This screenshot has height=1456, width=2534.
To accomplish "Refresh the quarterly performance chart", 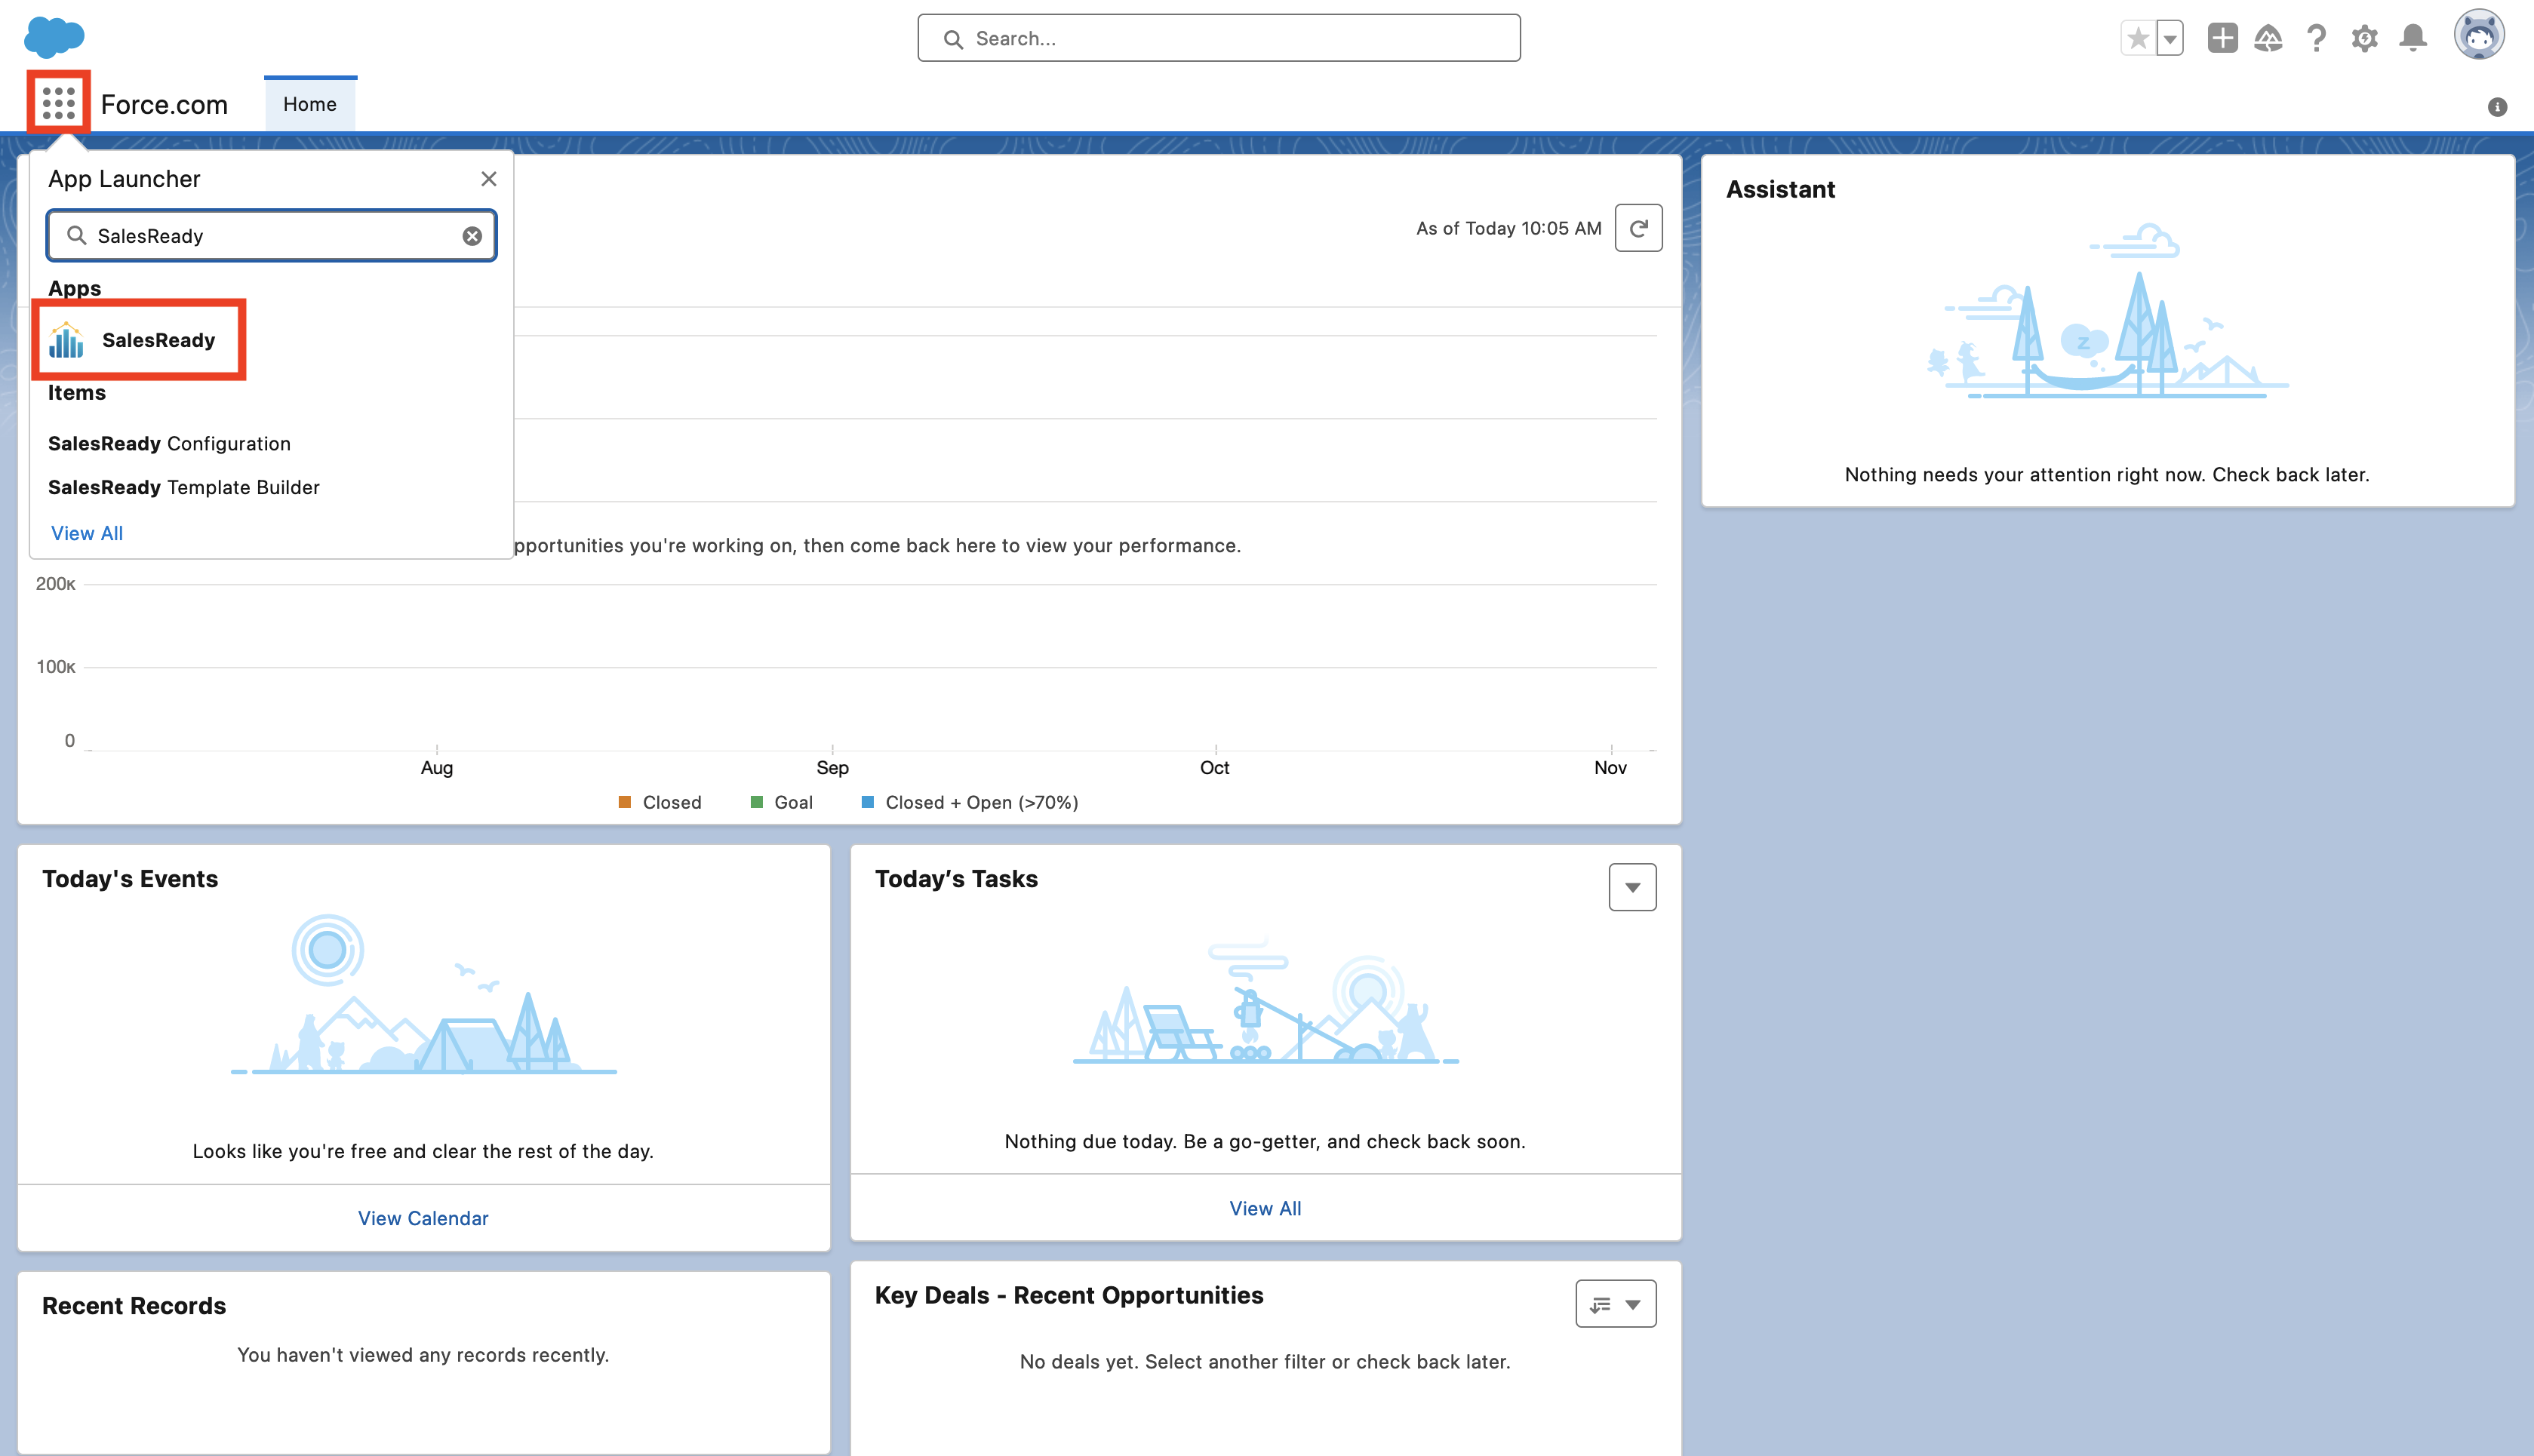I will pyautogui.click(x=1638, y=228).
